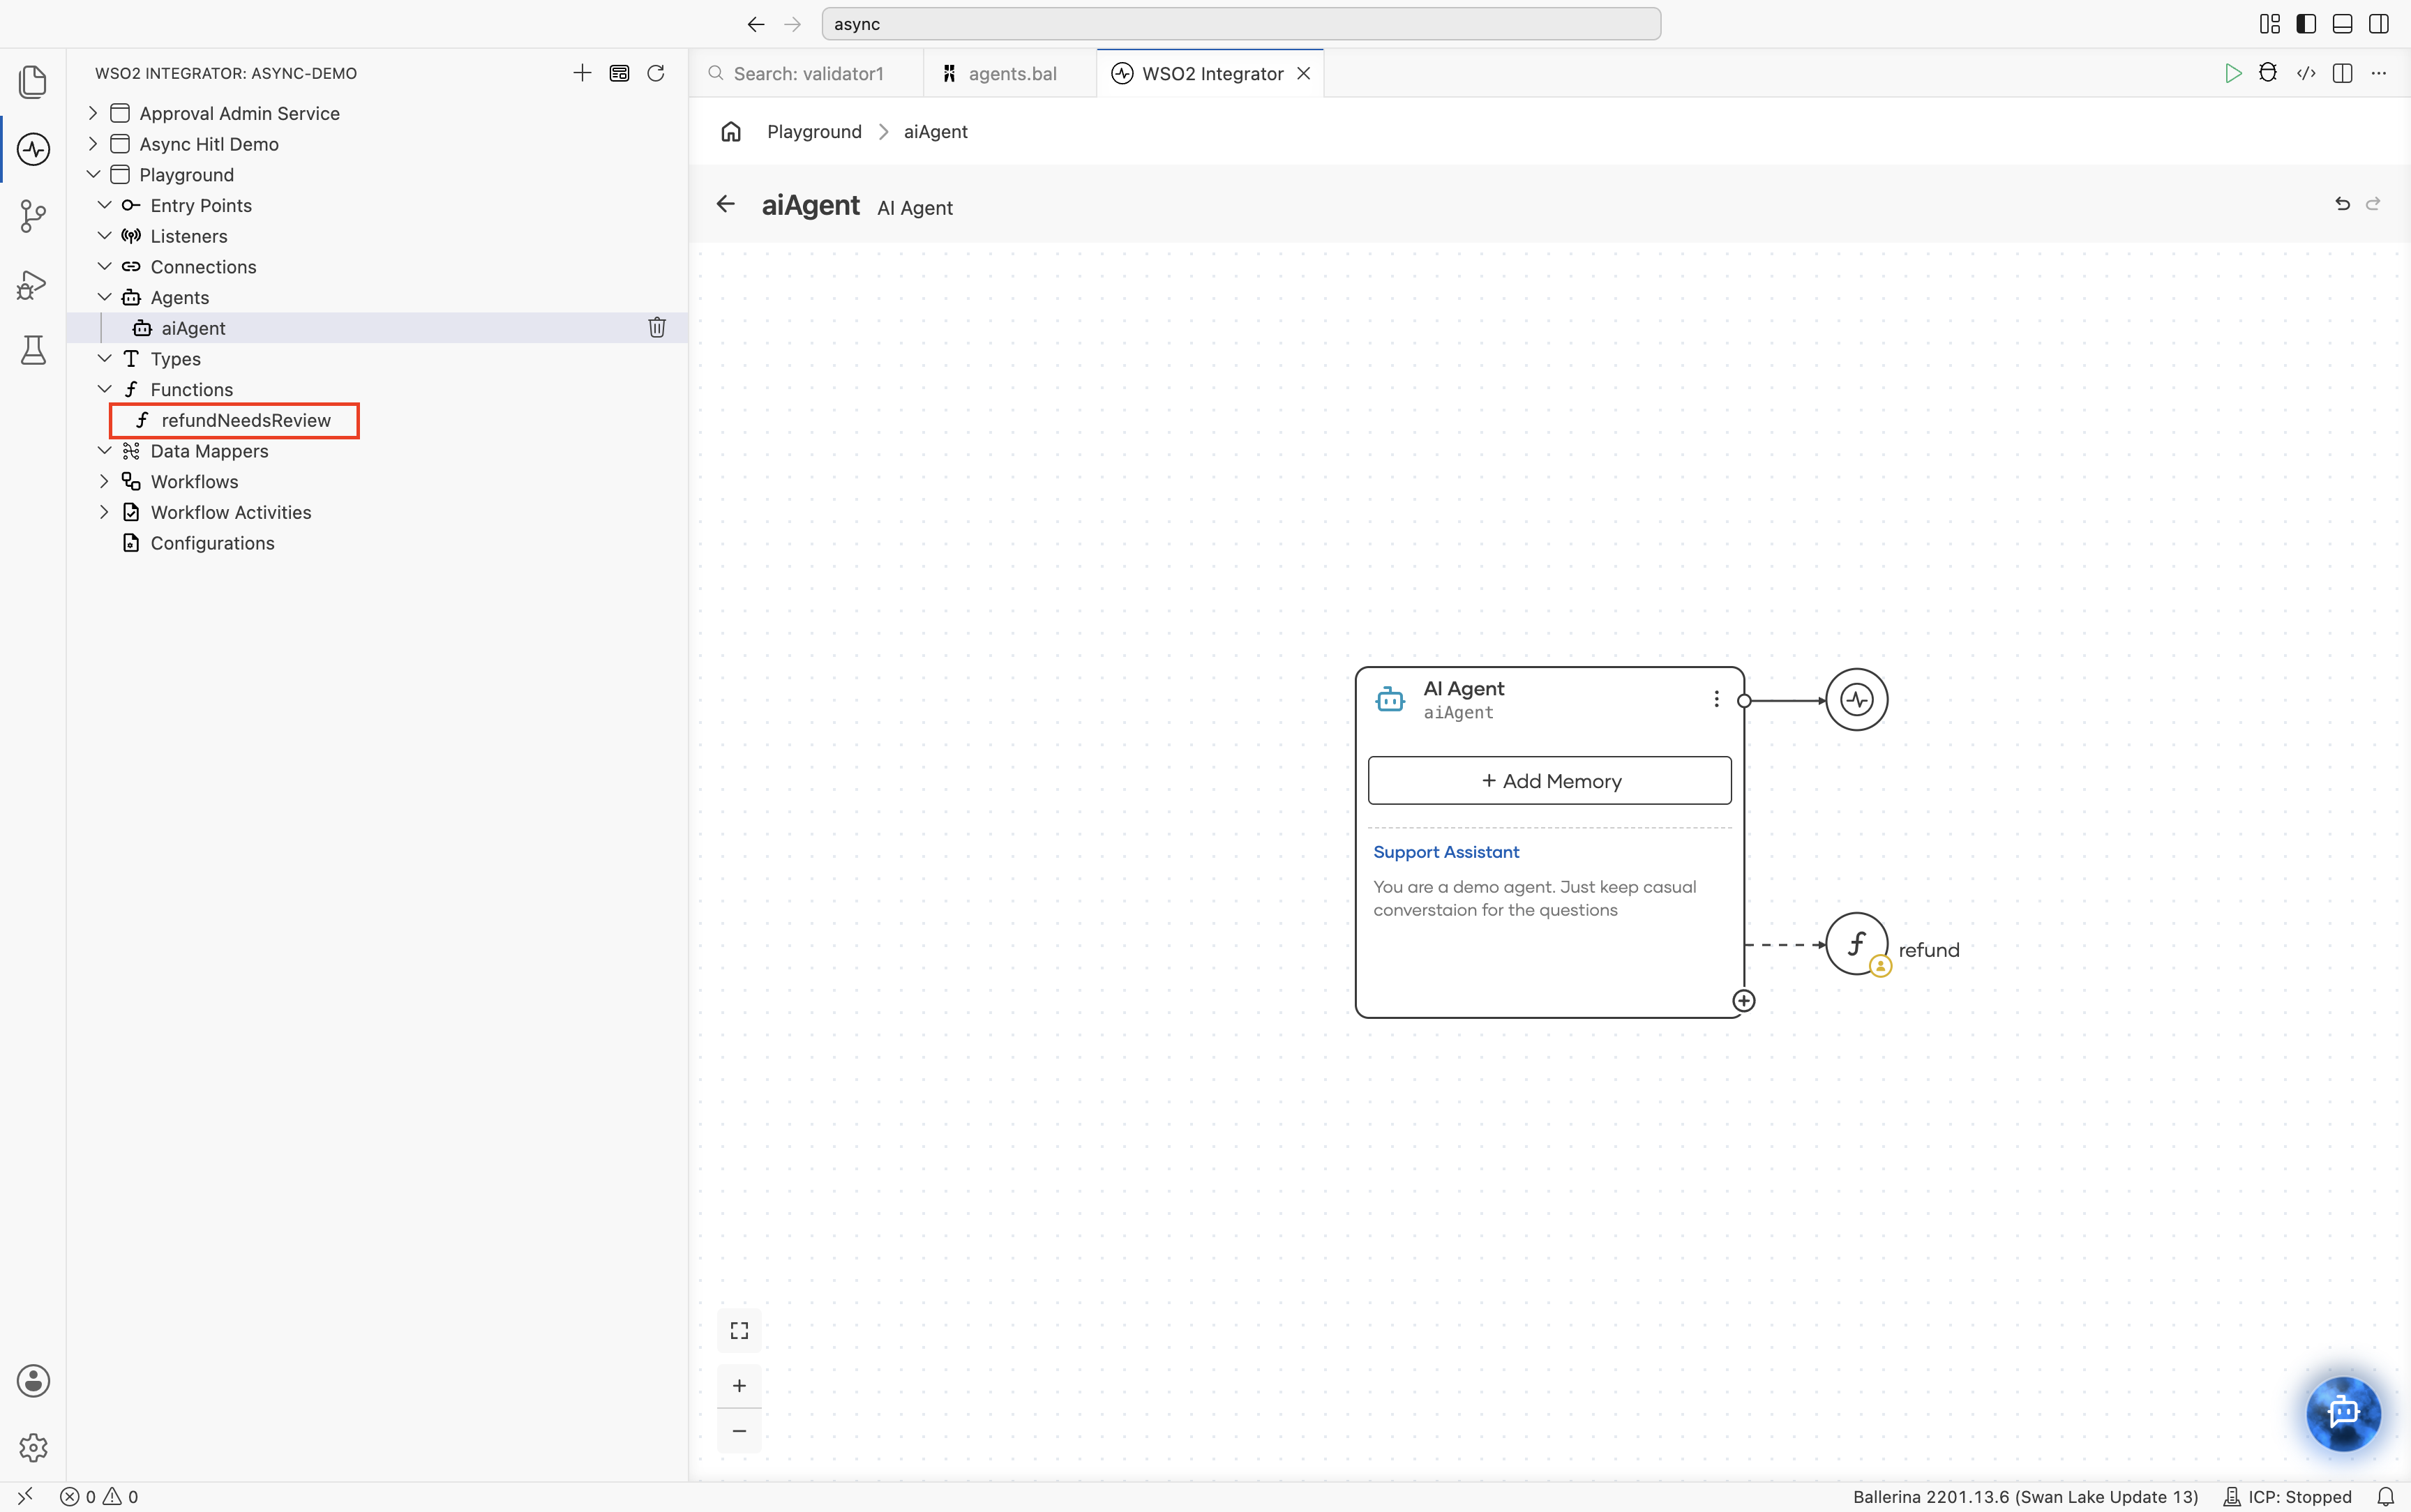The height and width of the screenshot is (1512, 2411).
Task: Open the remote window status bar icon
Action: (x=25, y=1497)
